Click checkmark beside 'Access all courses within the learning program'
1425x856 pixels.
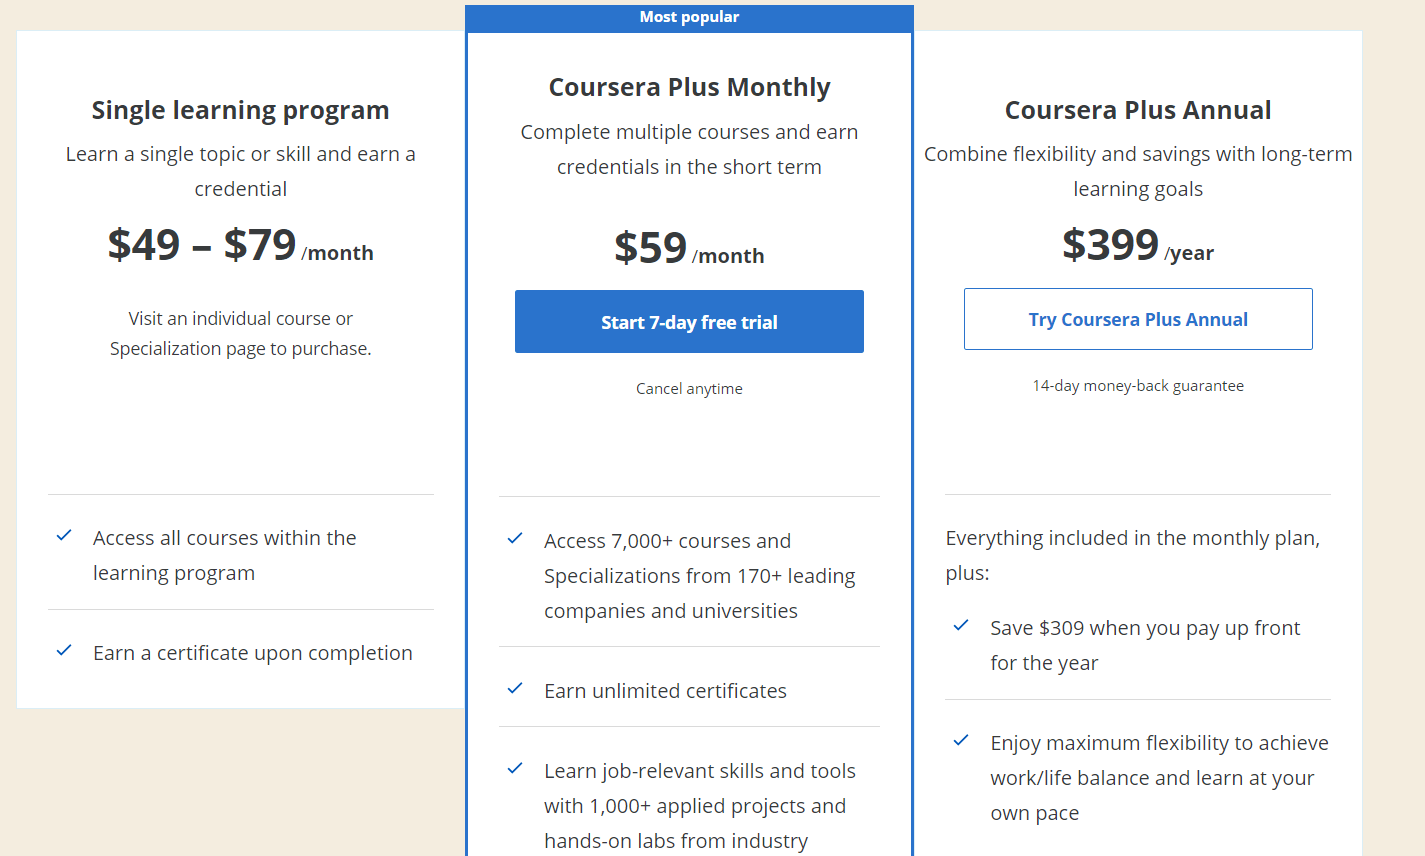pyautogui.click(x=64, y=537)
